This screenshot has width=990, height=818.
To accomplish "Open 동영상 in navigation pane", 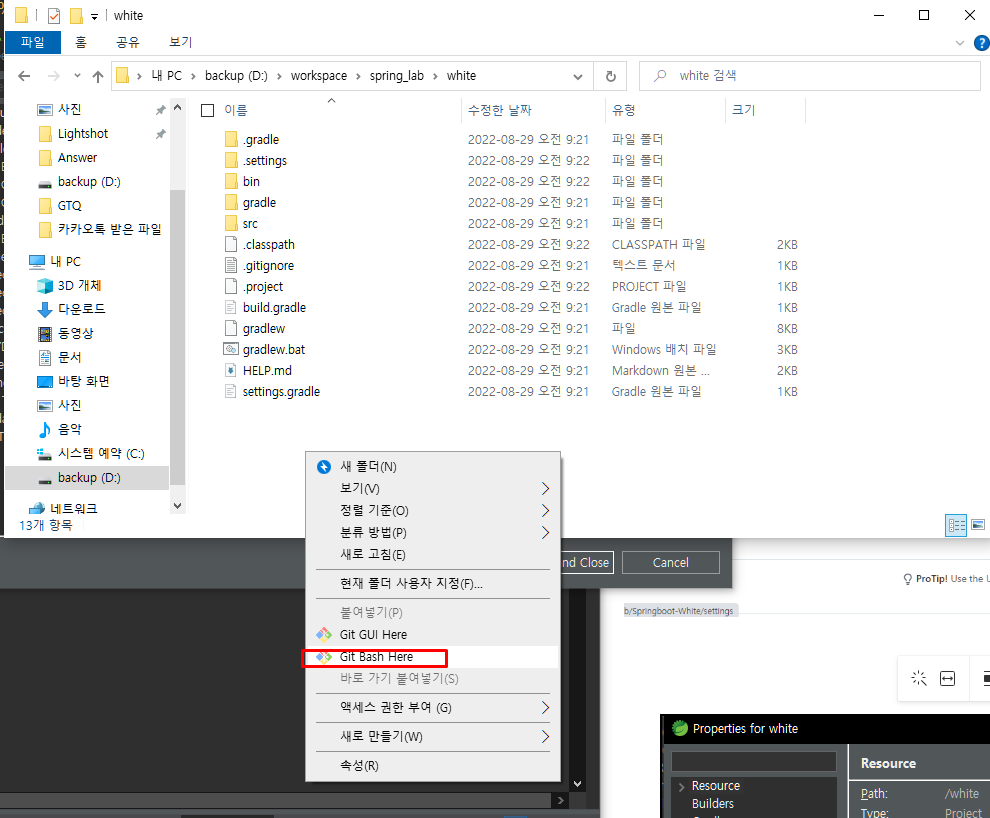I will 75,333.
